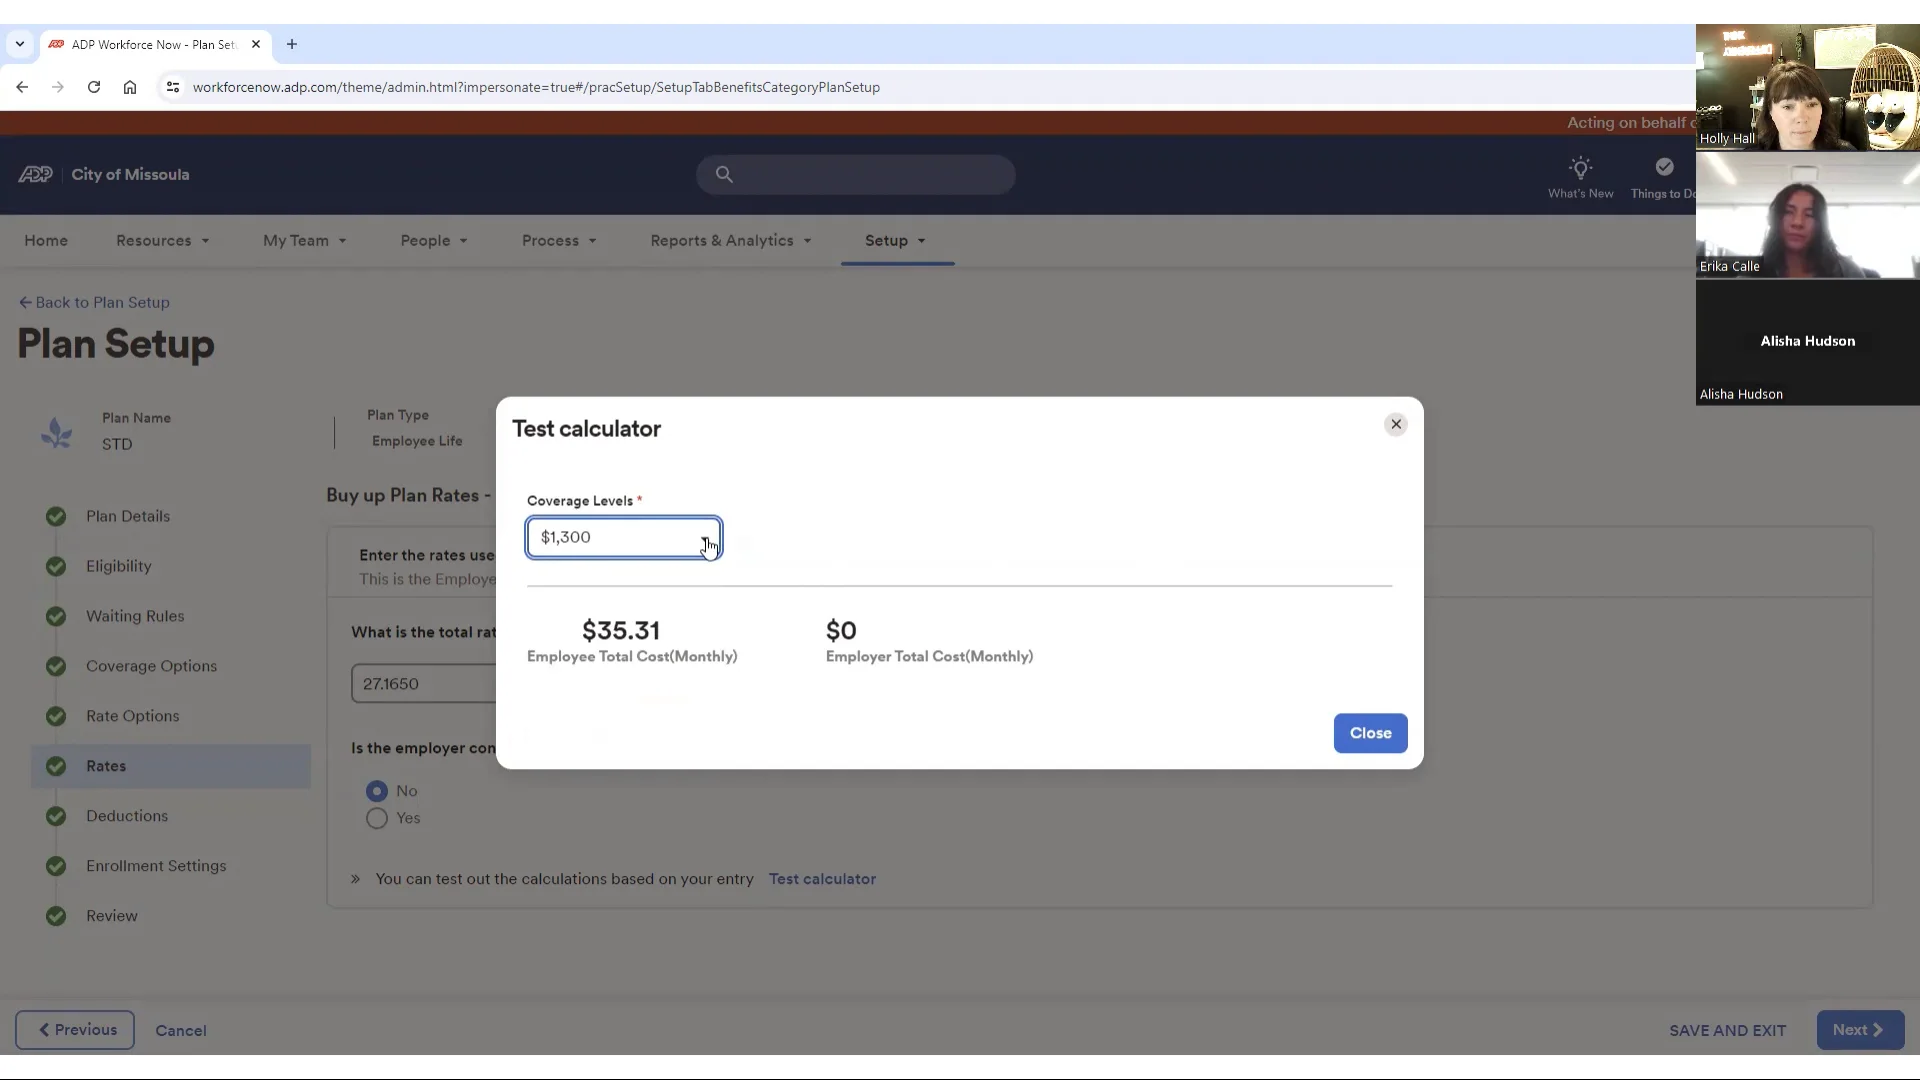Viewport: 1920px width, 1080px height.
Task: Open Things to Do checkmark icon
Action: pyautogui.click(x=1664, y=168)
